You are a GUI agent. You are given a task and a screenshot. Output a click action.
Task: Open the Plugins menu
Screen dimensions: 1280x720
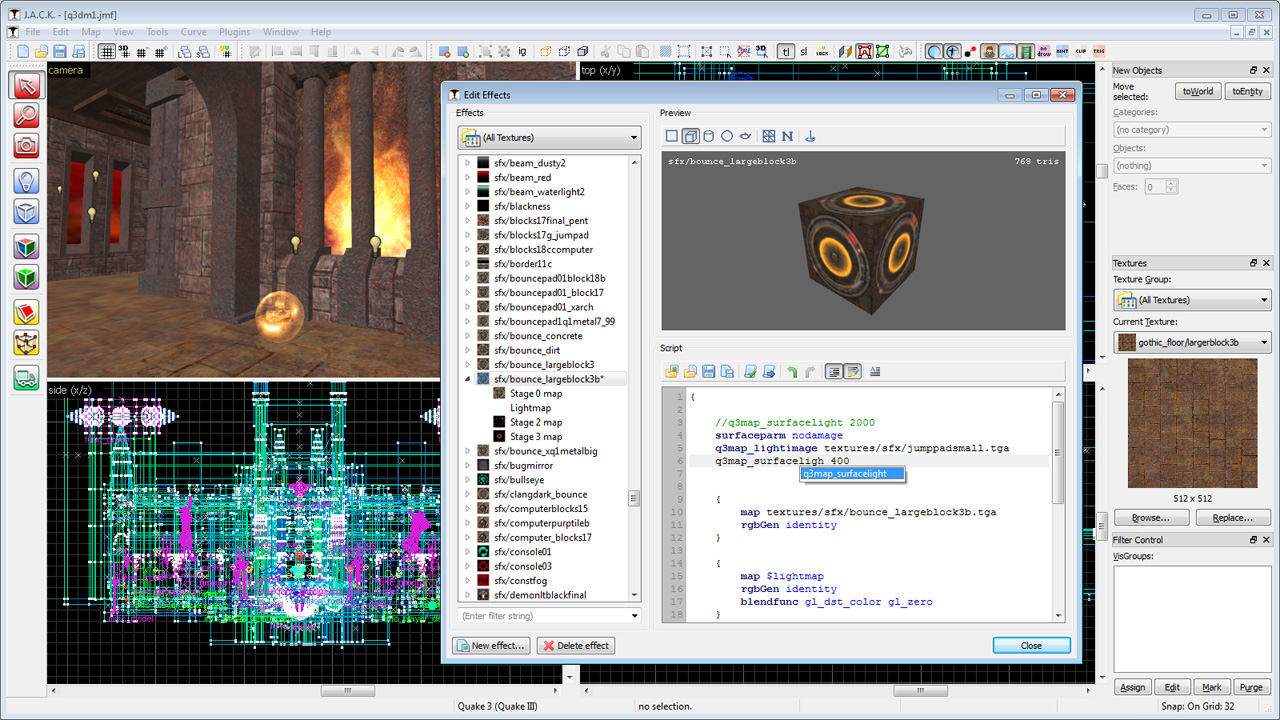pyautogui.click(x=234, y=31)
